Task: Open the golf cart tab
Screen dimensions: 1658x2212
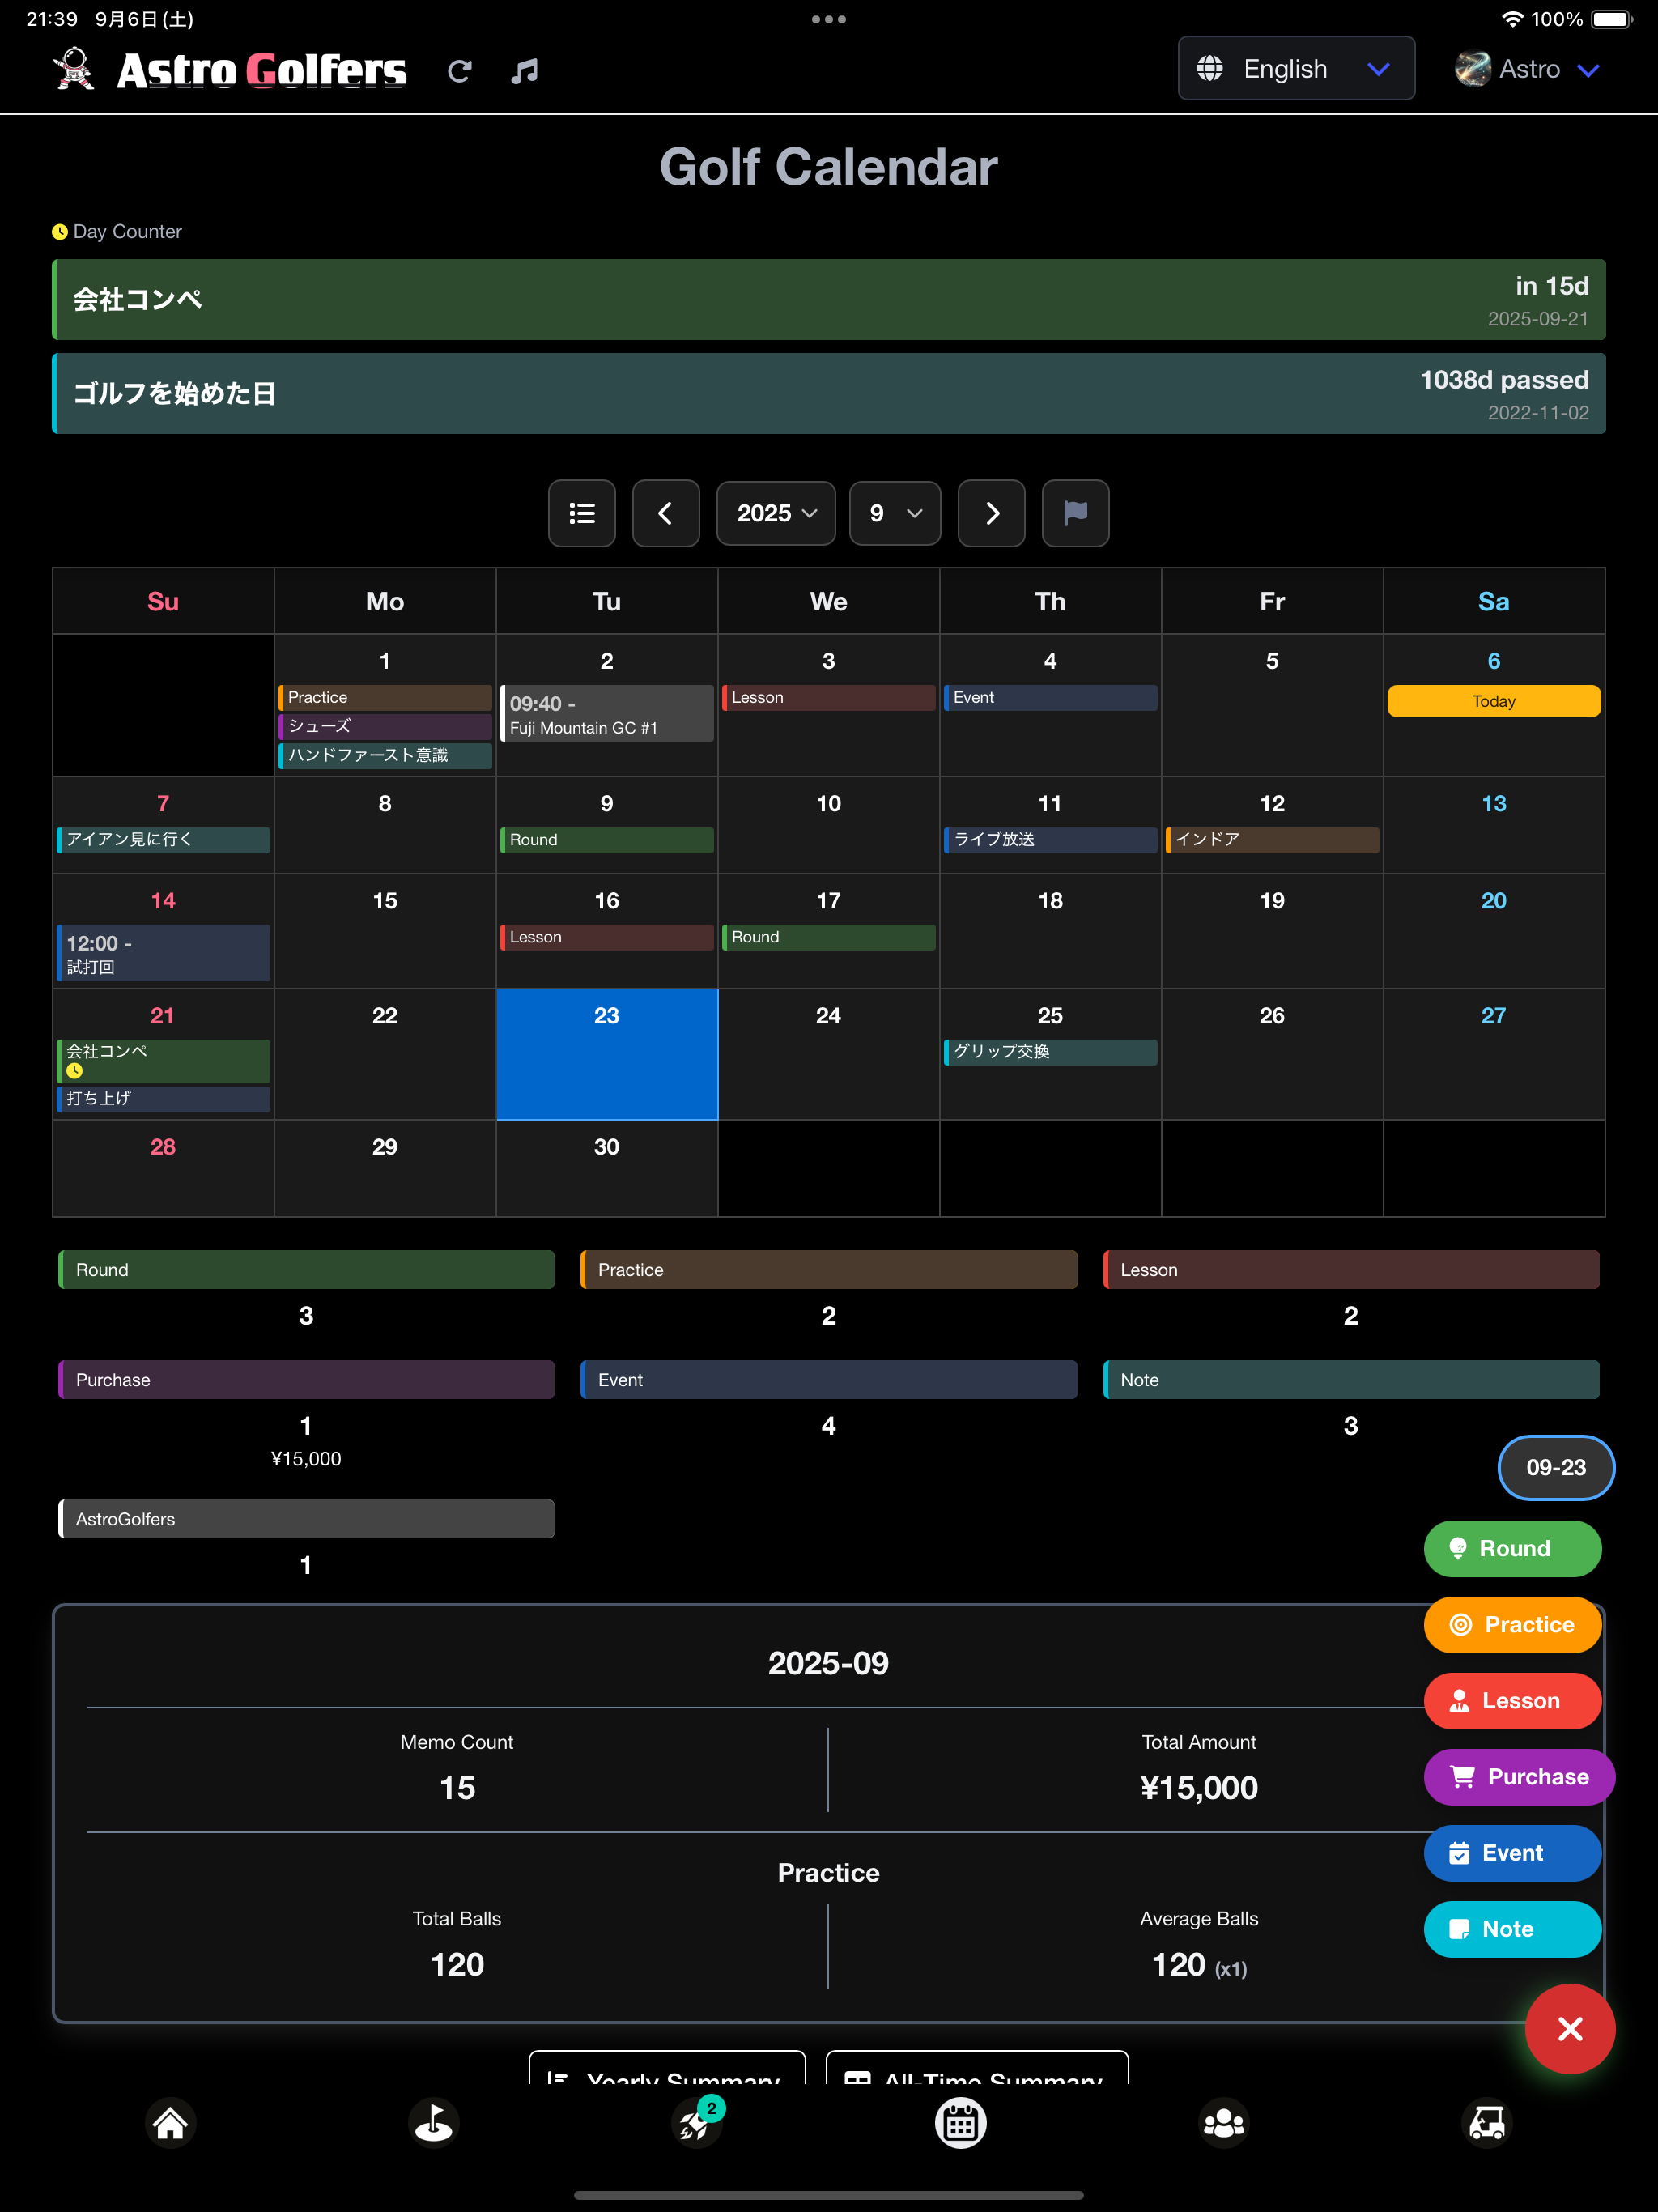Action: click(1487, 2123)
